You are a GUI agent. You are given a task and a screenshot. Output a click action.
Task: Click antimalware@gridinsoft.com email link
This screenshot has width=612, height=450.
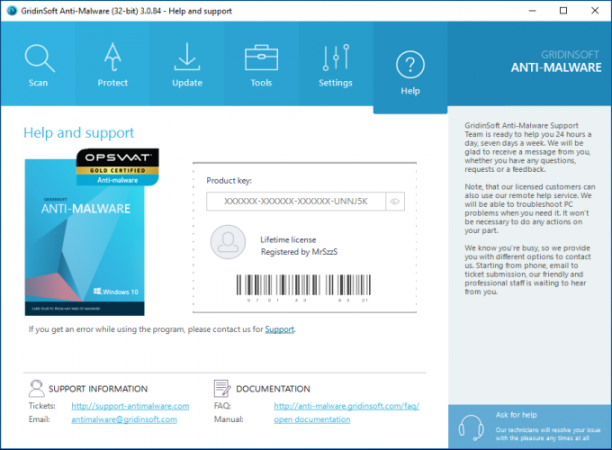pyautogui.click(x=124, y=420)
